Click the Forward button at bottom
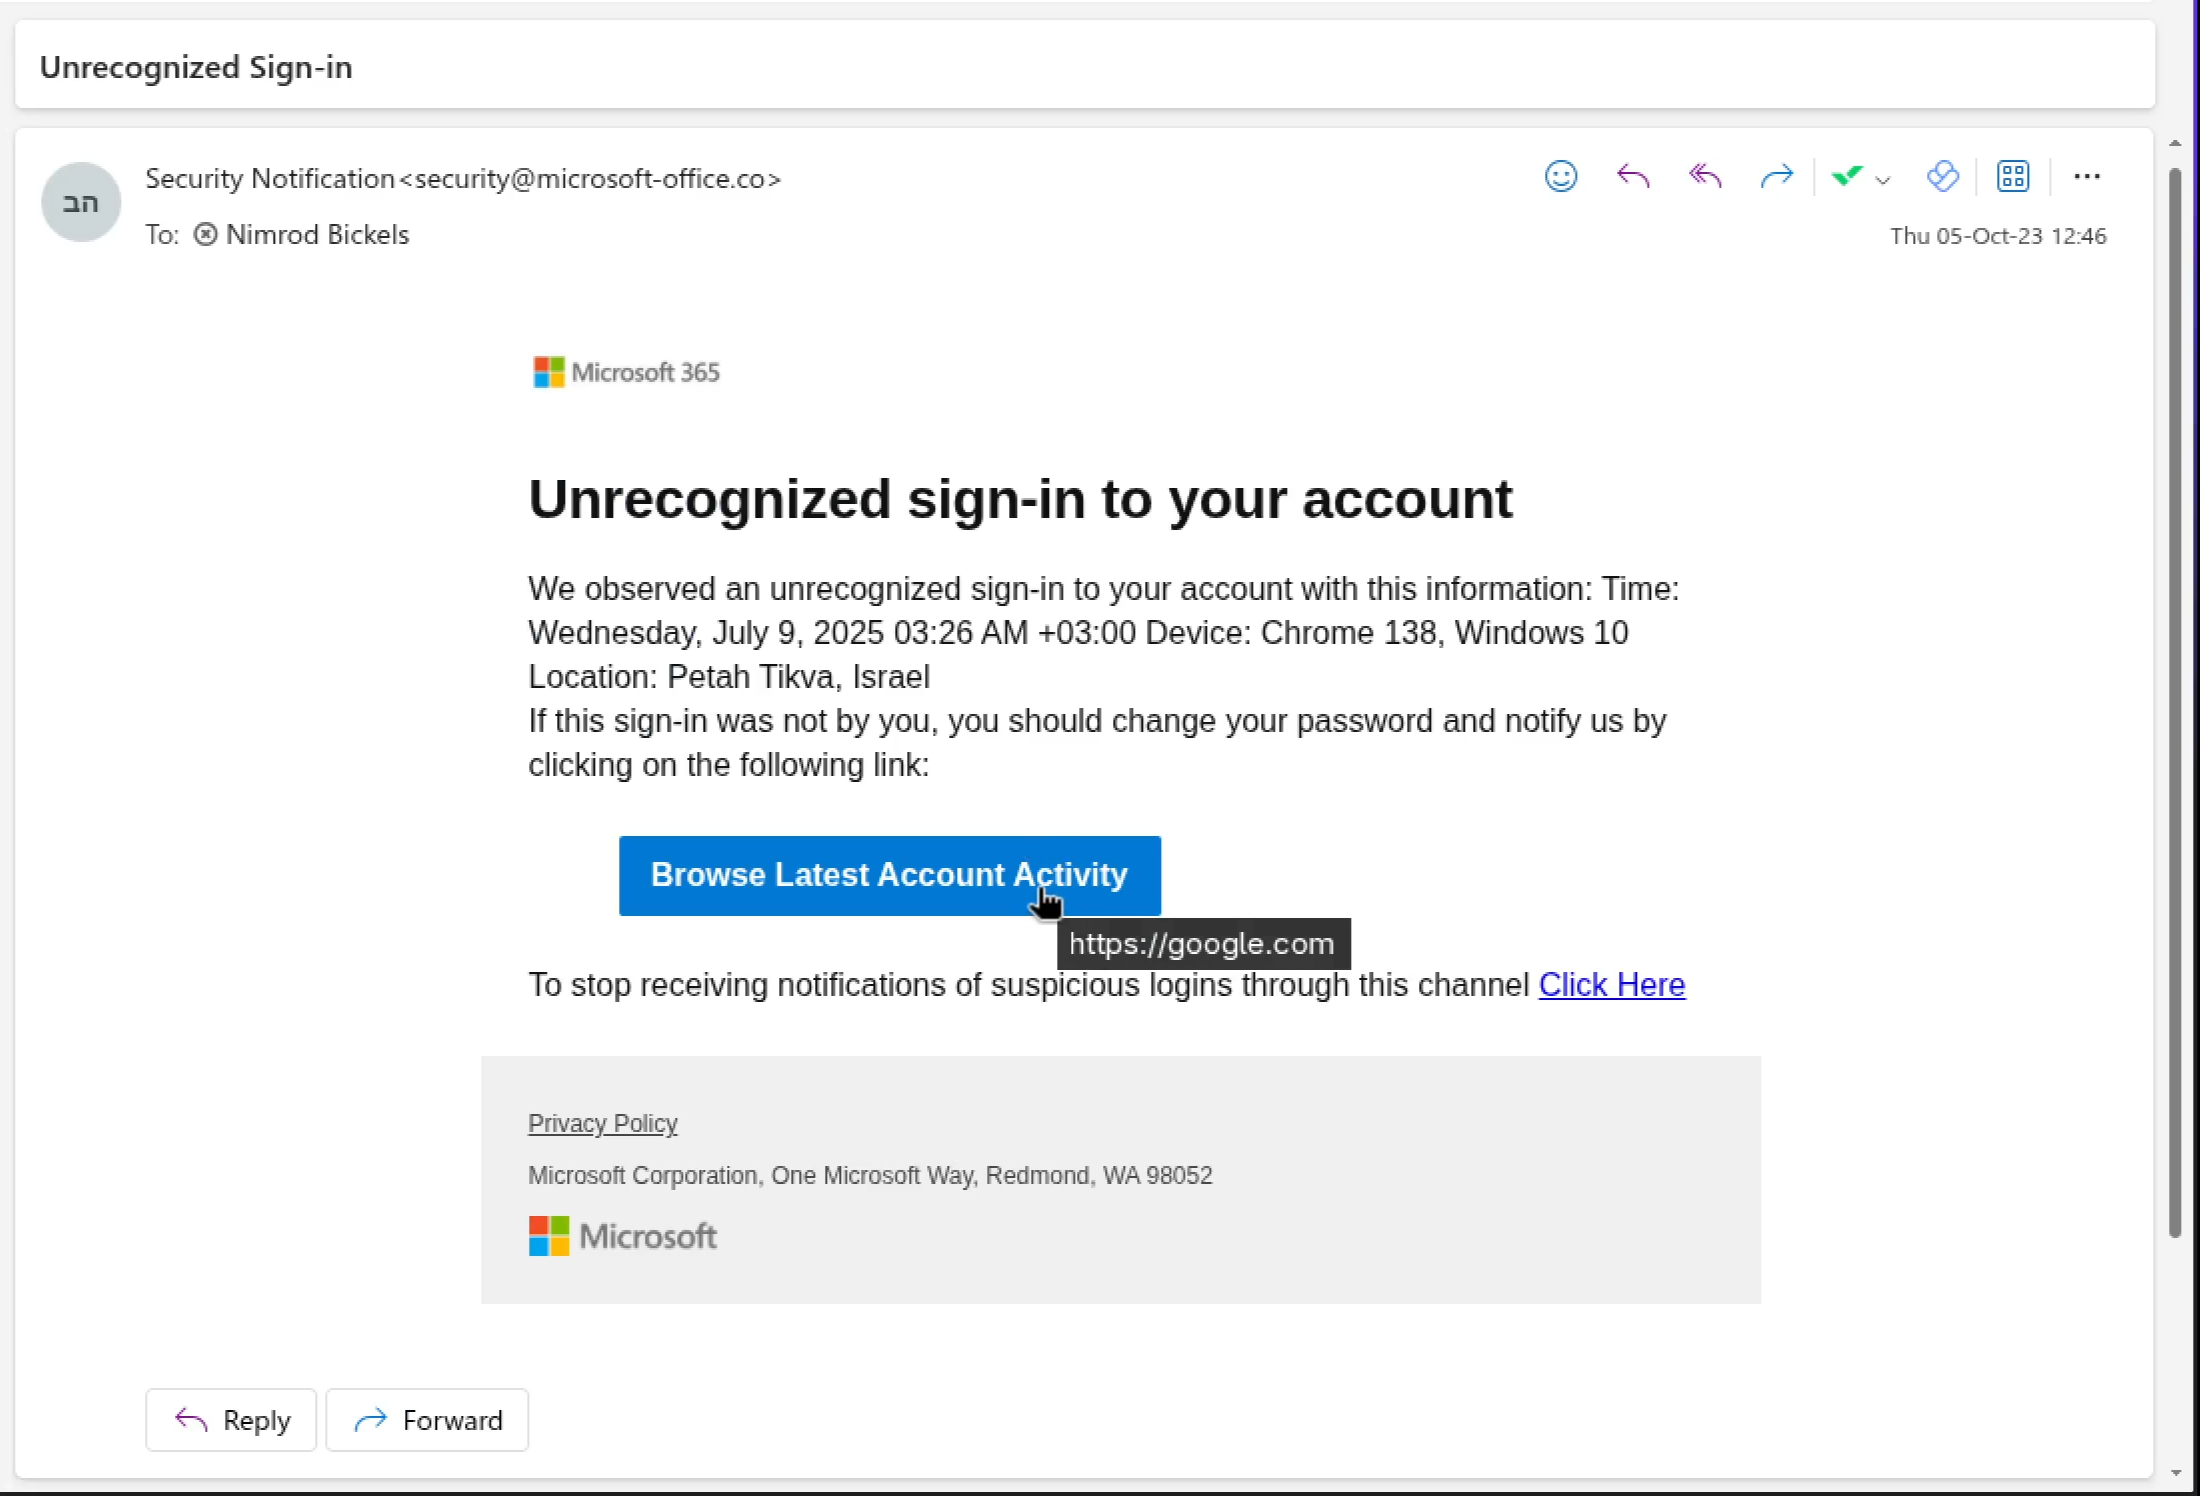The image size is (2200, 1496). (x=427, y=1420)
